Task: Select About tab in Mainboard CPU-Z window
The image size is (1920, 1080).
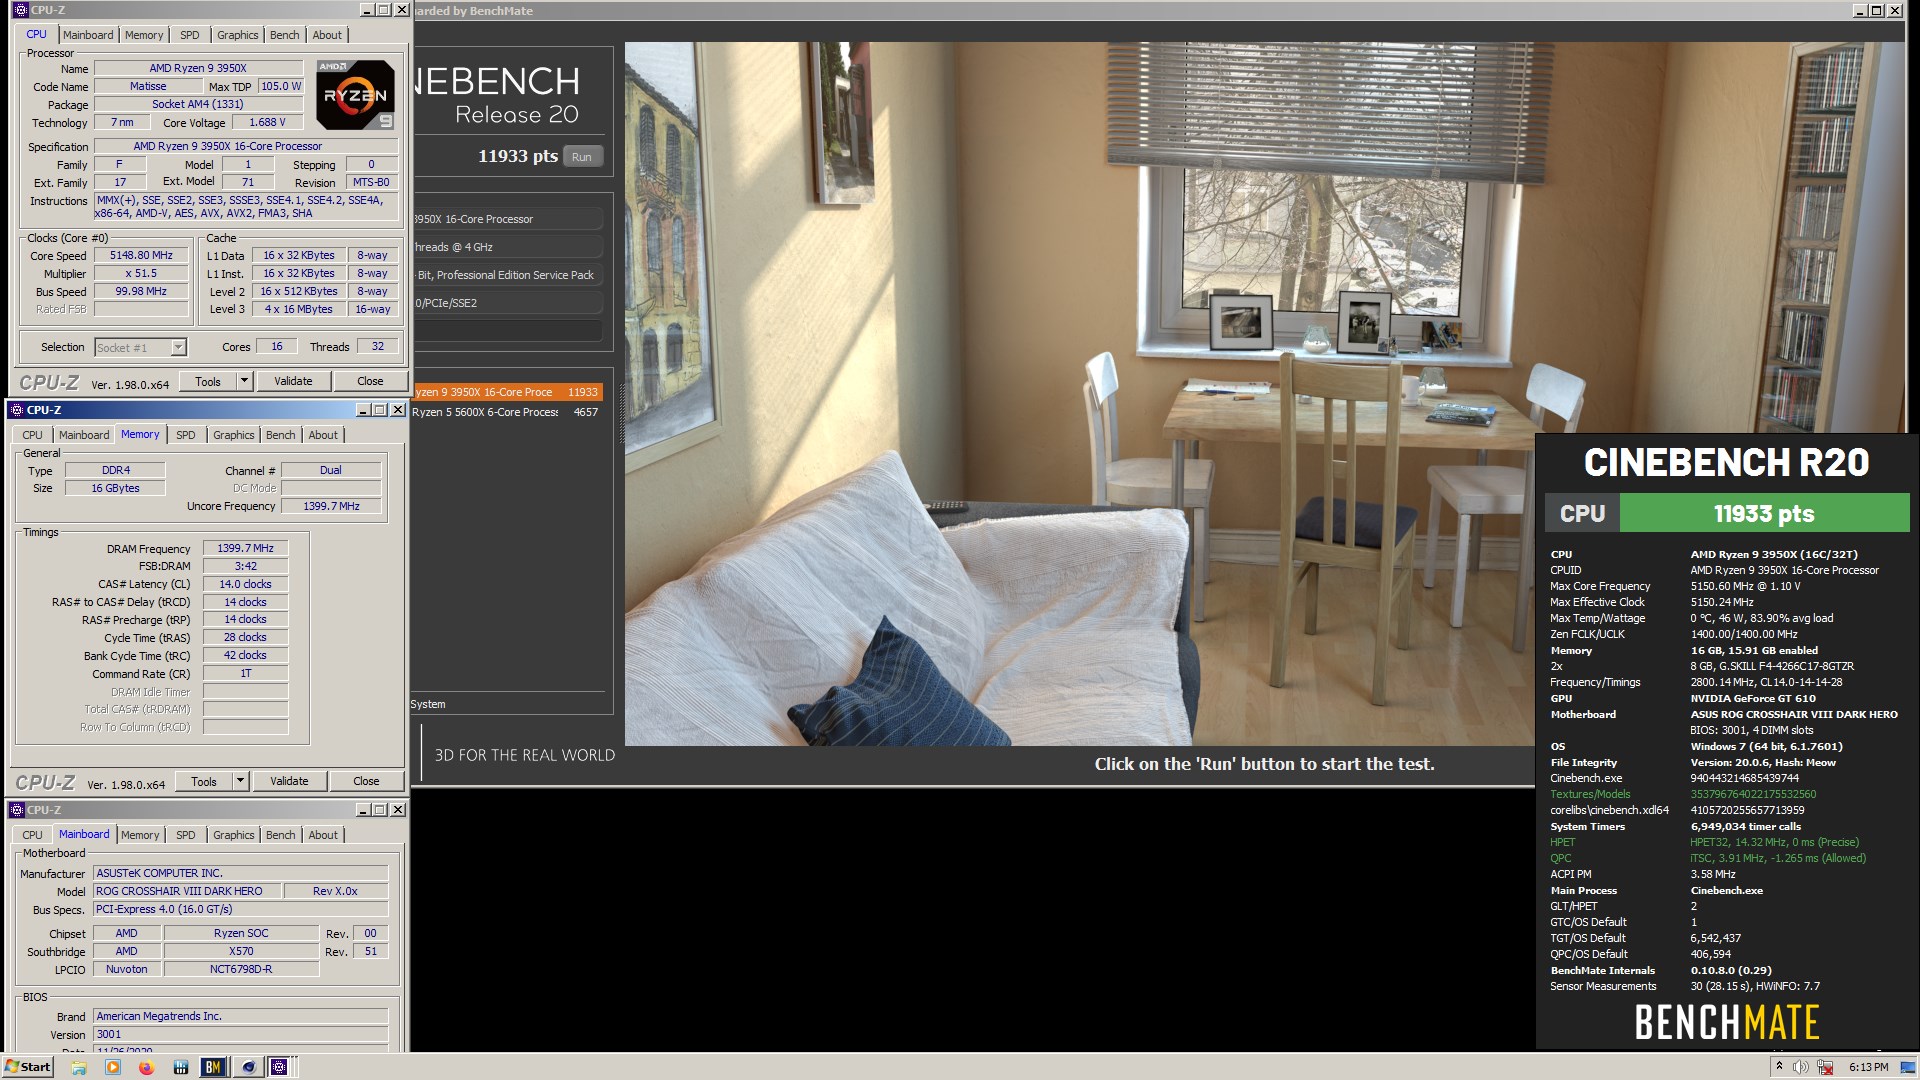Action: click(323, 835)
